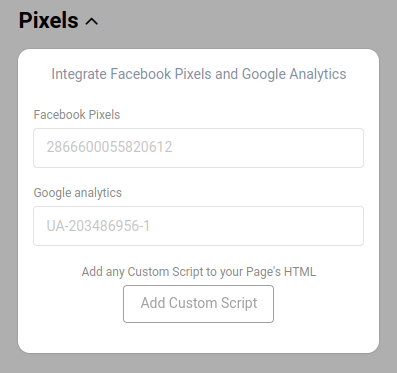Select the Facebook Pixels field label
The height and width of the screenshot is (373, 397).
(77, 115)
